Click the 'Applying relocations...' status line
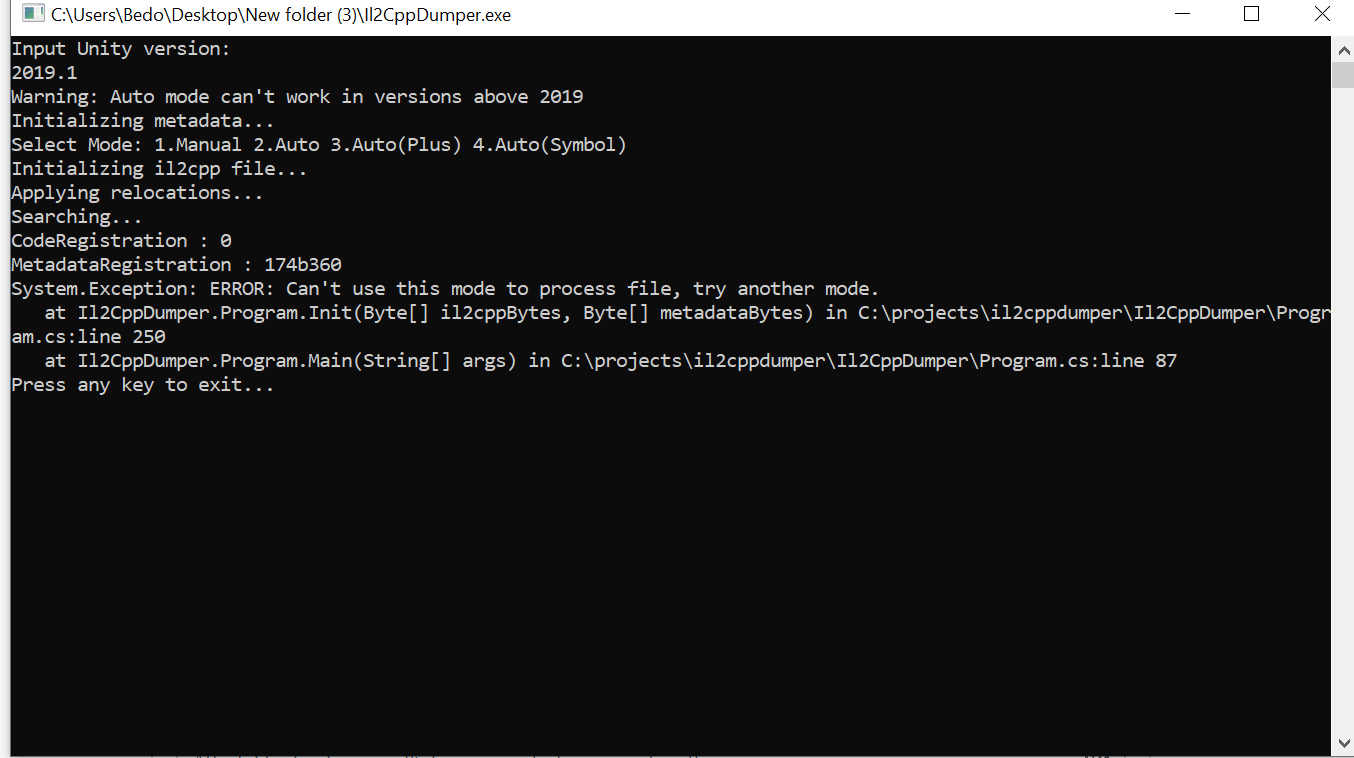 tap(136, 192)
